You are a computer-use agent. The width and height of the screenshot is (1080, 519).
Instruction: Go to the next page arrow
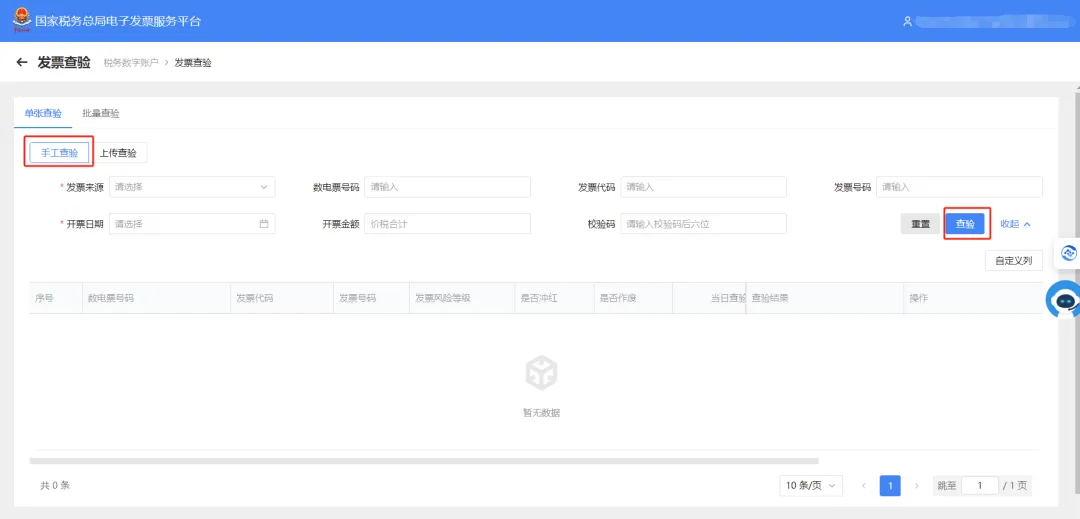tap(916, 485)
